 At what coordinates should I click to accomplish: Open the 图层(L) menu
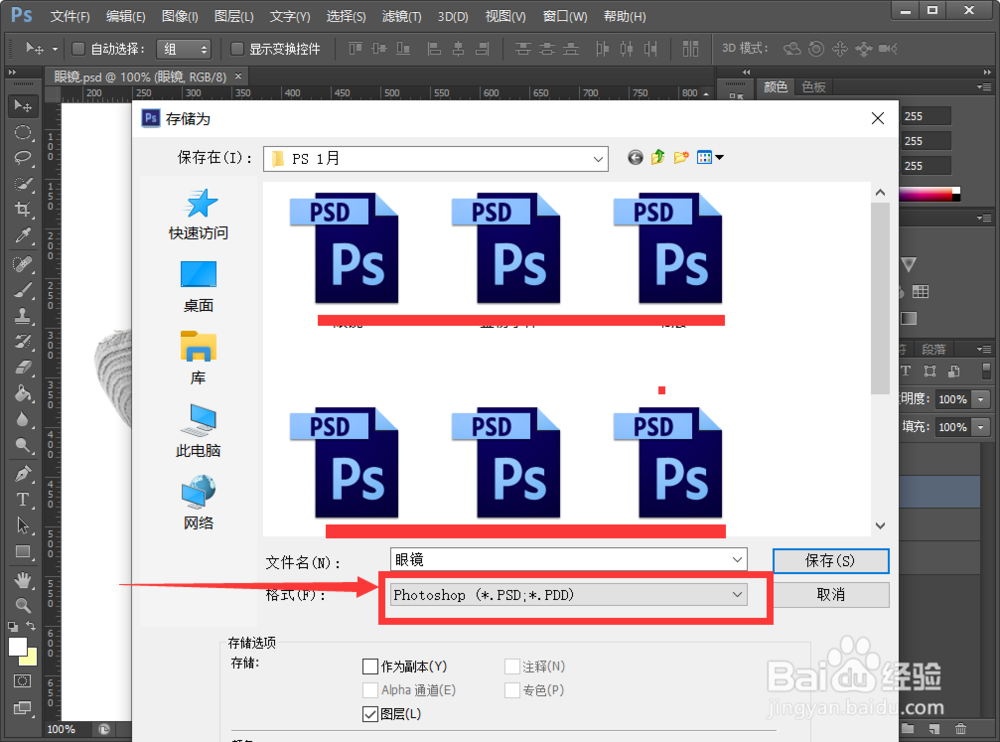point(234,17)
